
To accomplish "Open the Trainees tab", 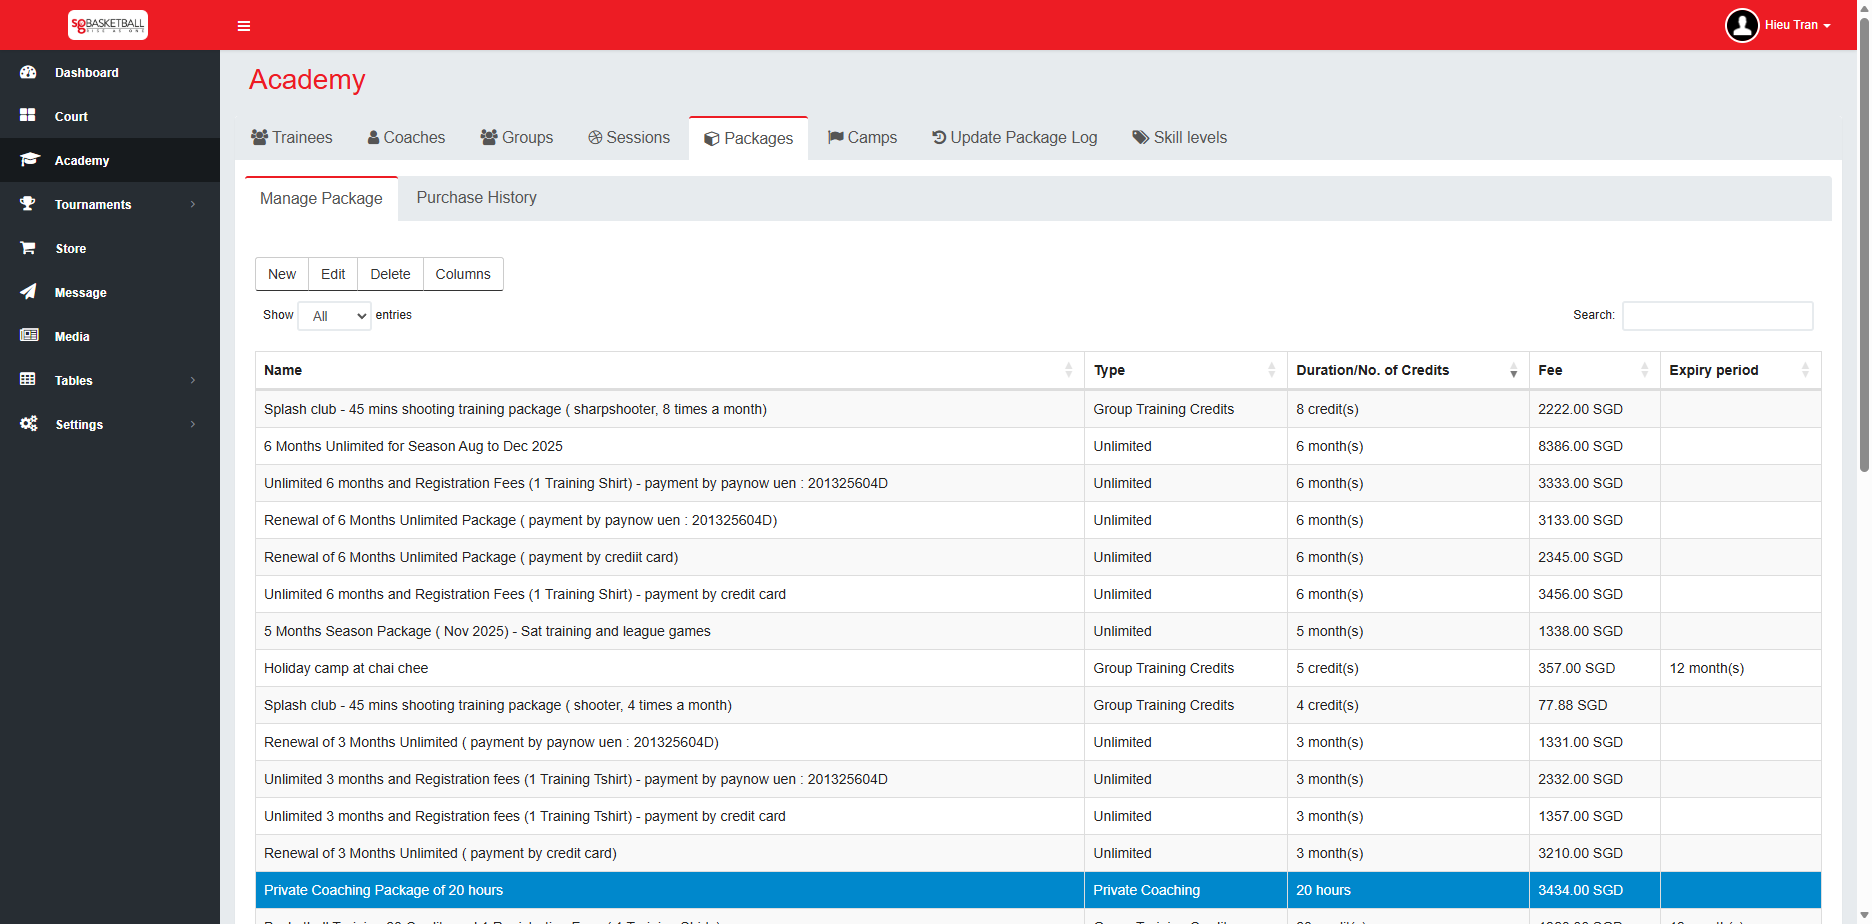I will click(x=292, y=138).
